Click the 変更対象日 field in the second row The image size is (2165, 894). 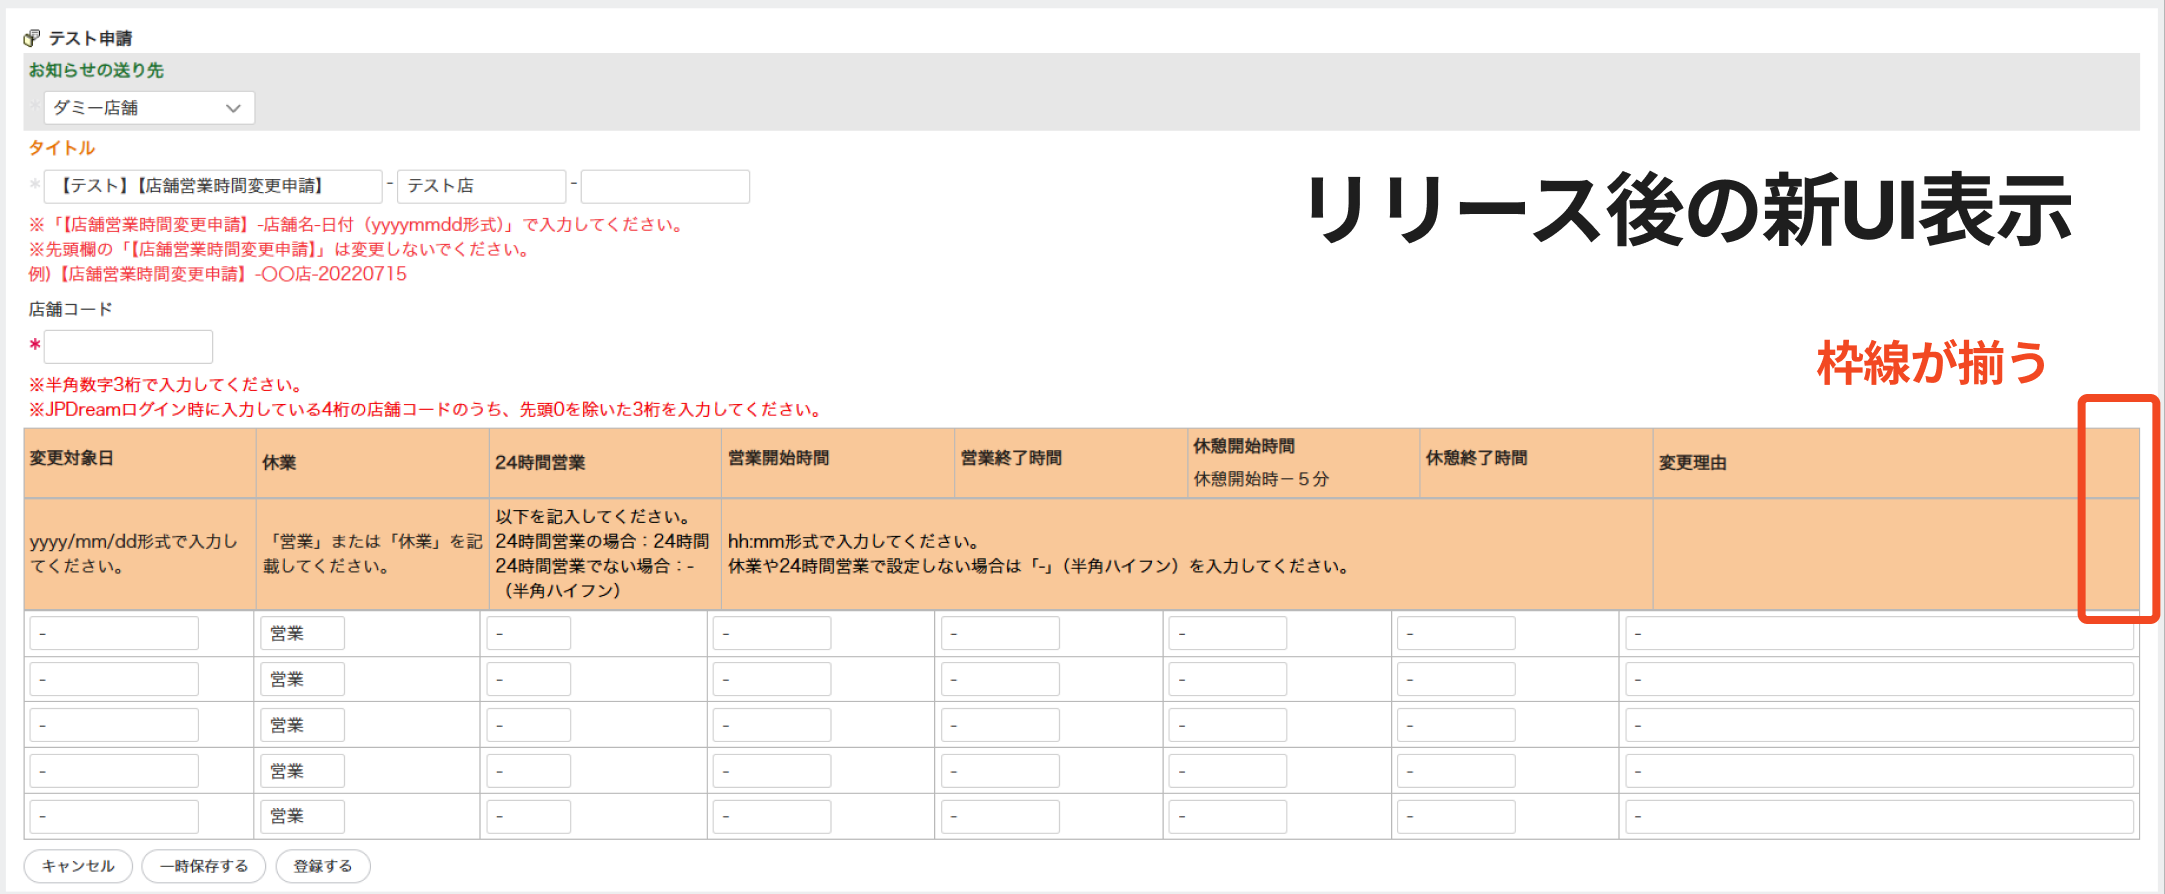[114, 680]
